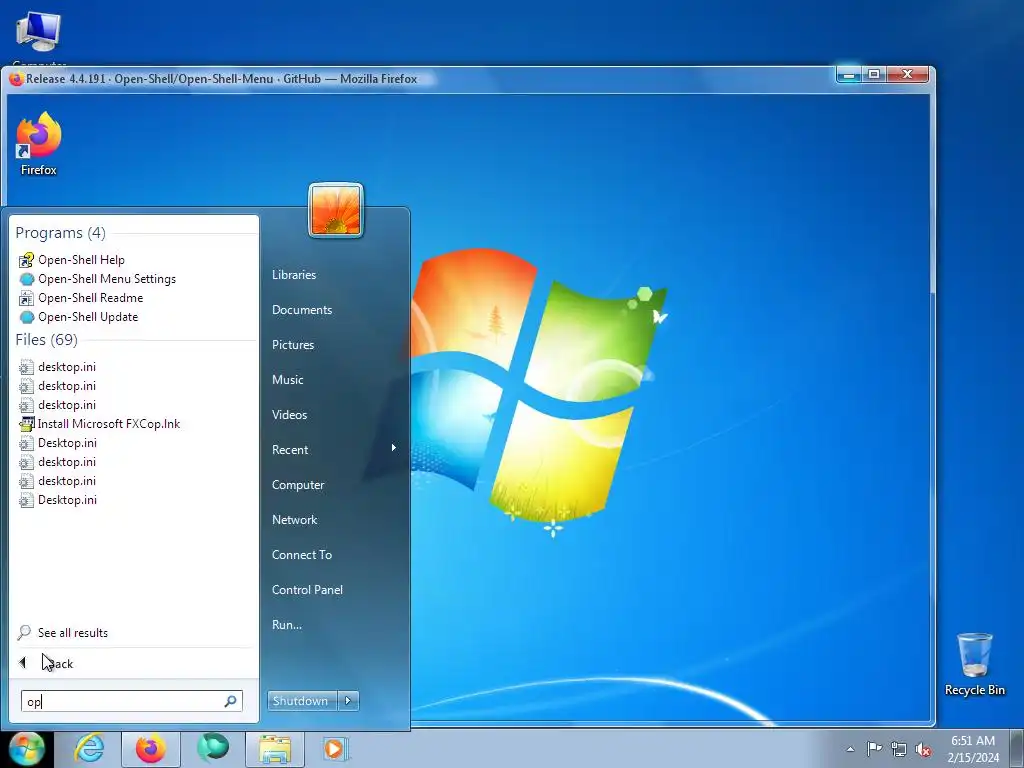The height and width of the screenshot is (768, 1024).
Task: Open the Firefox desktop shortcut
Action: tap(39, 143)
